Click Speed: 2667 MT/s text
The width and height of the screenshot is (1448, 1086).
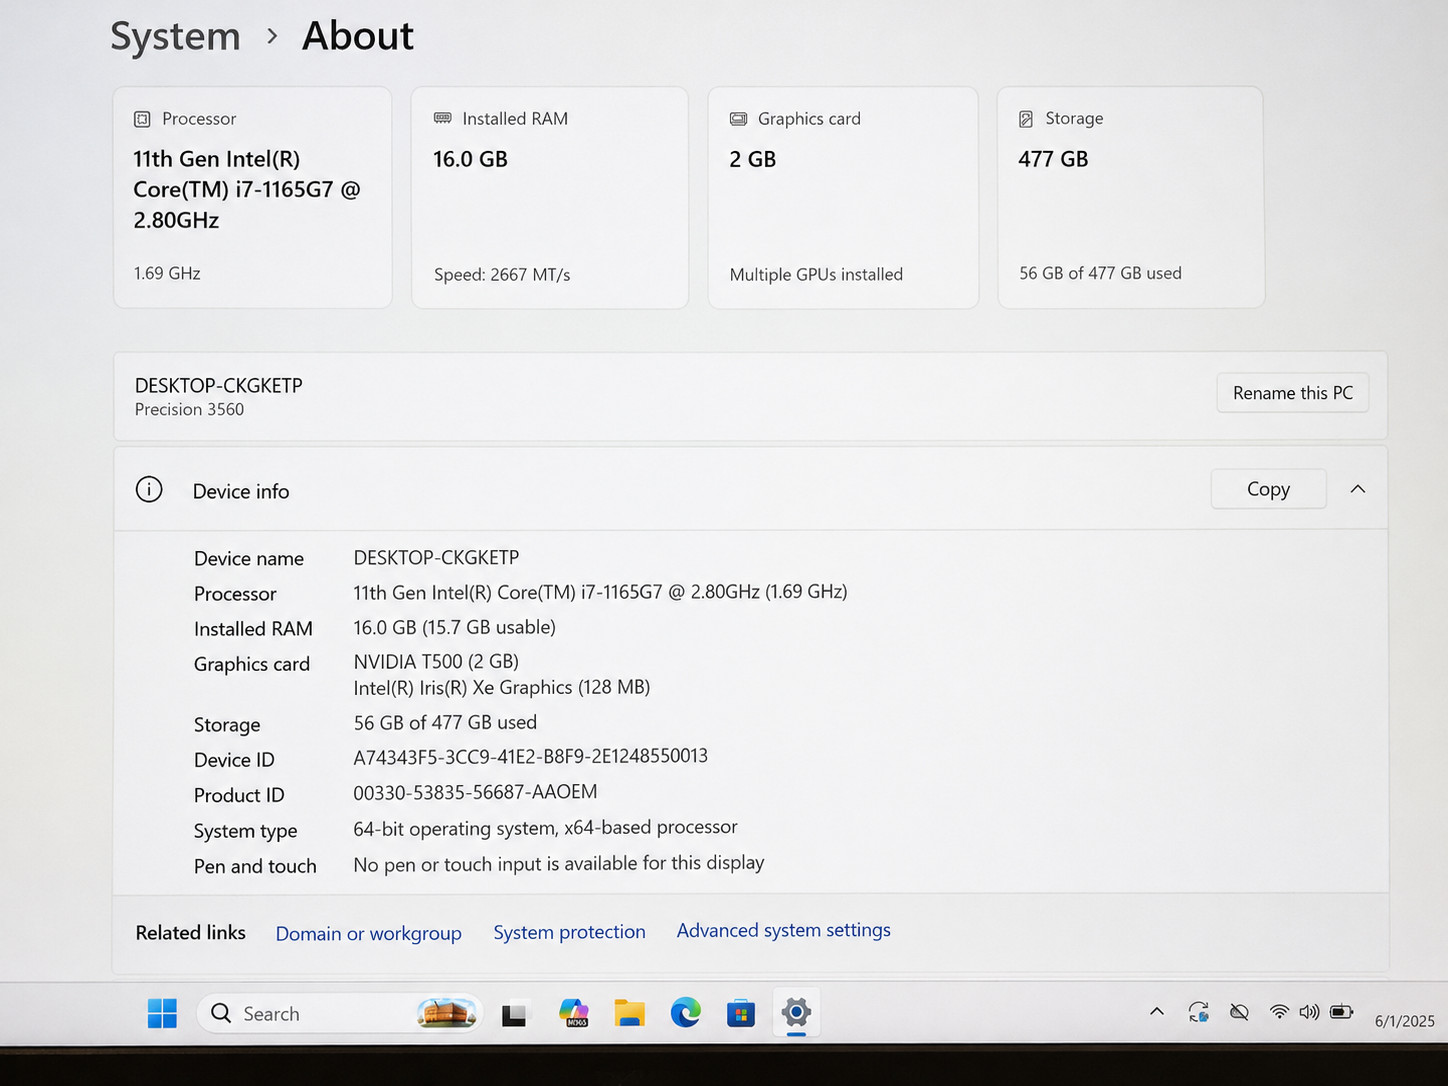point(502,275)
